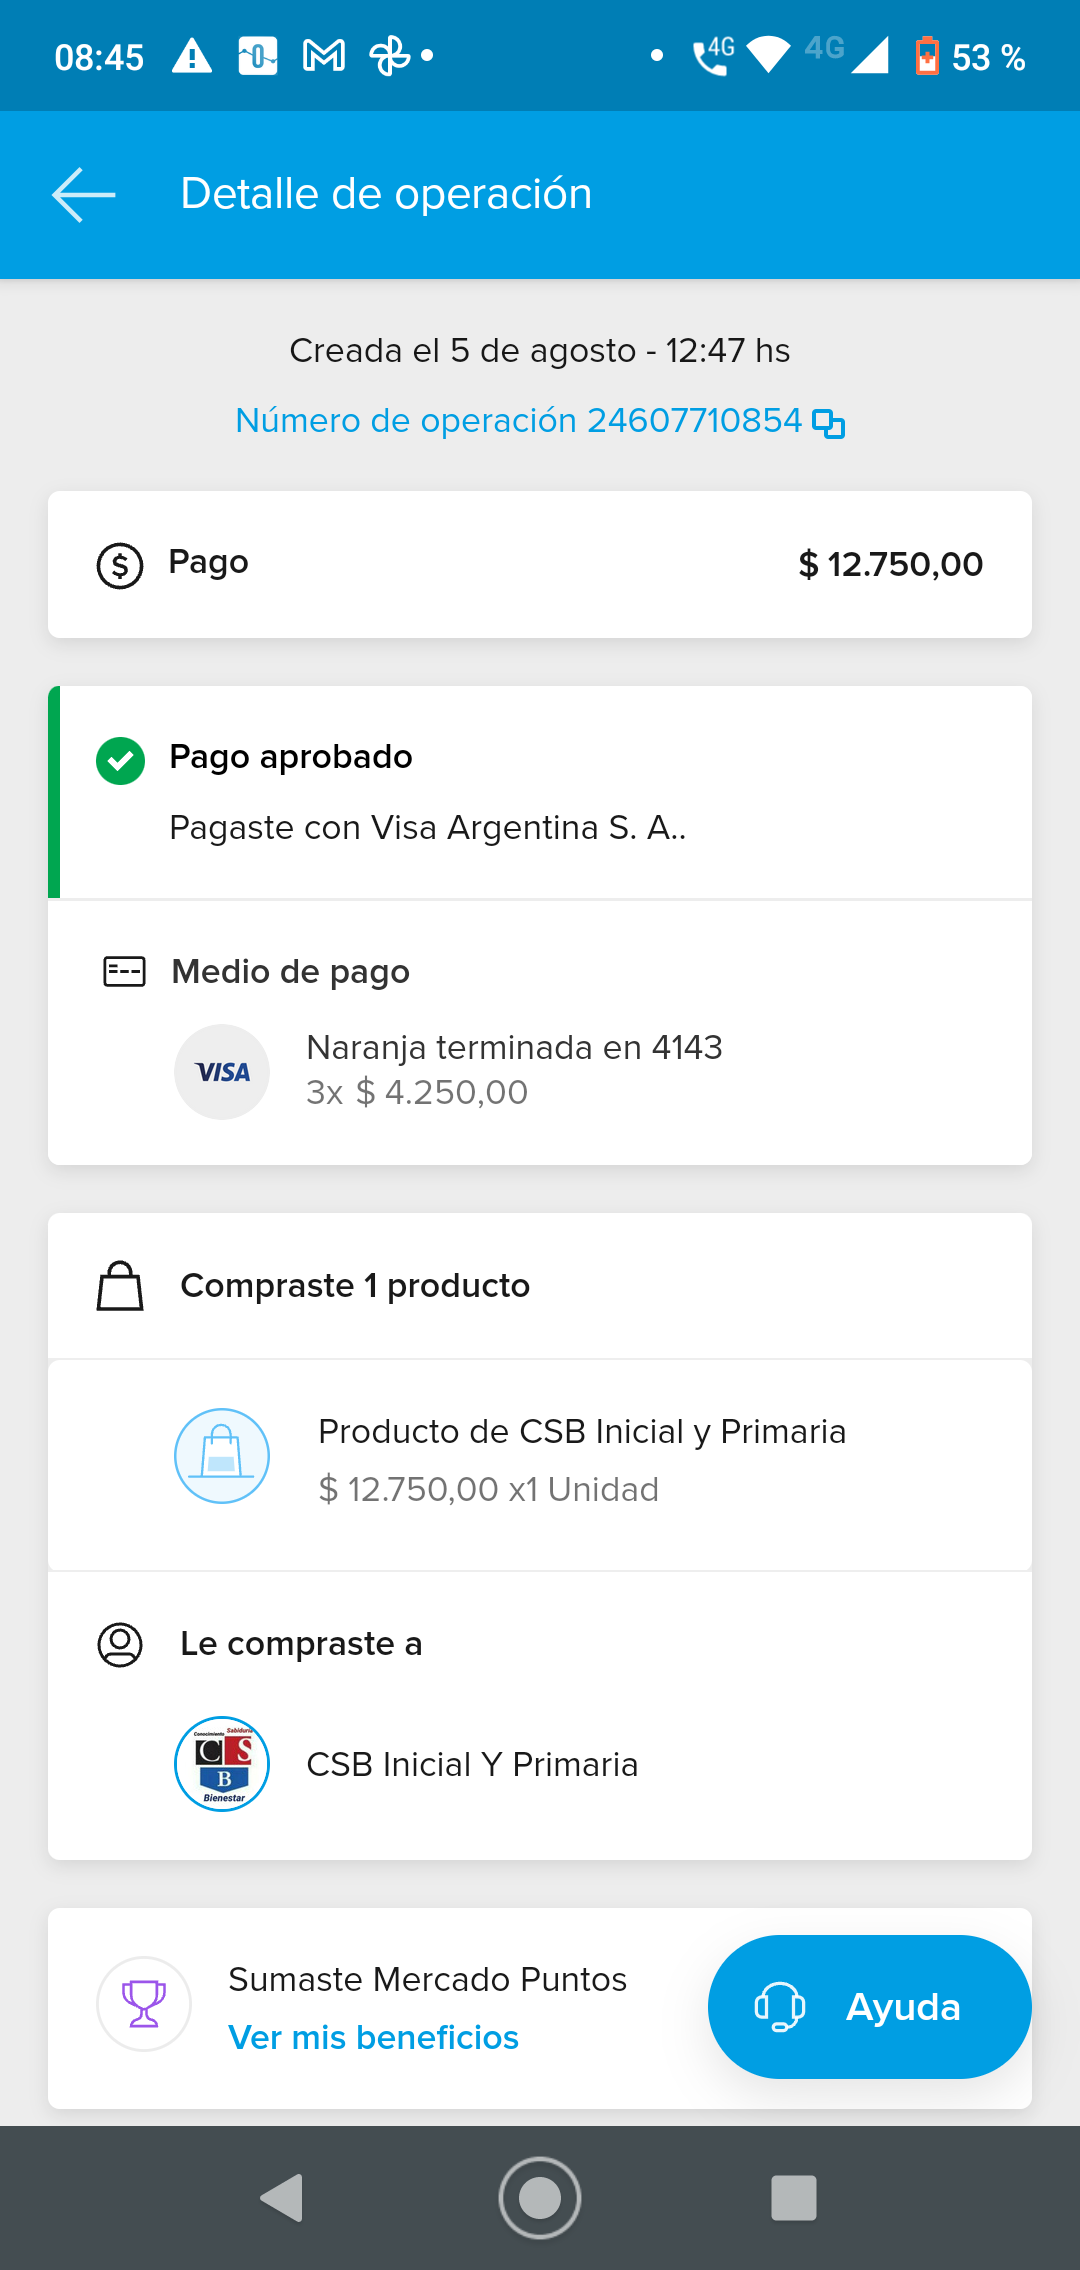Open the Ayuda help button
1080x2270 pixels.
point(869,2007)
